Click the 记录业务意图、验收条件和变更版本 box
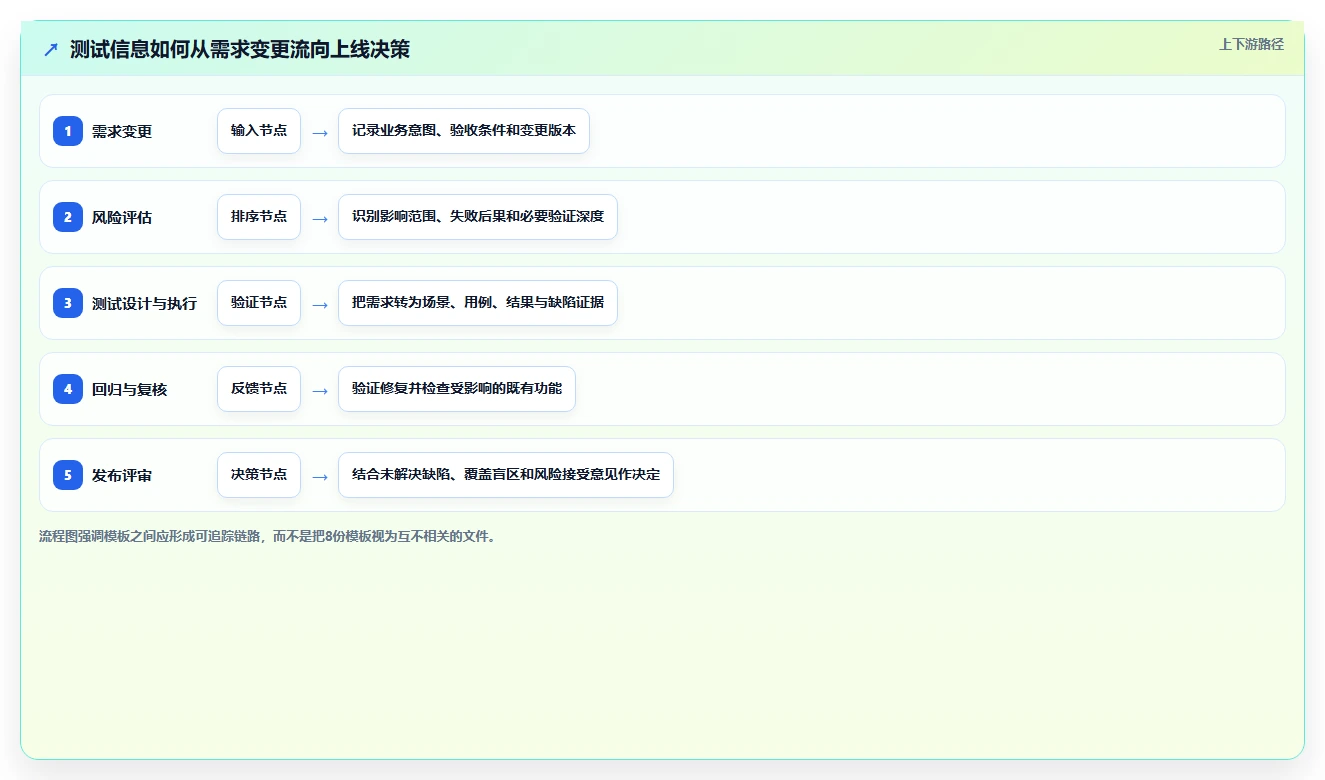This screenshot has width=1325, height=780. (x=464, y=131)
